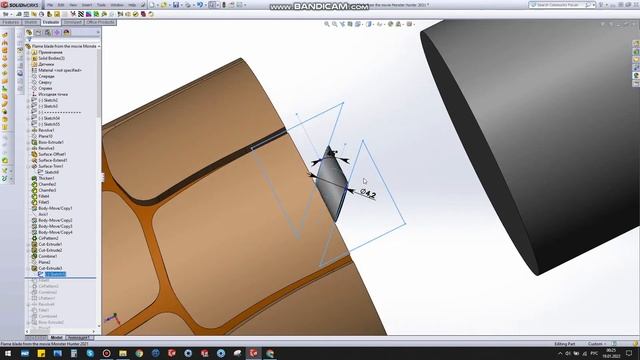The image size is (640, 360).
Task: Open the FeatureManager design tree tab
Action: (29, 33)
